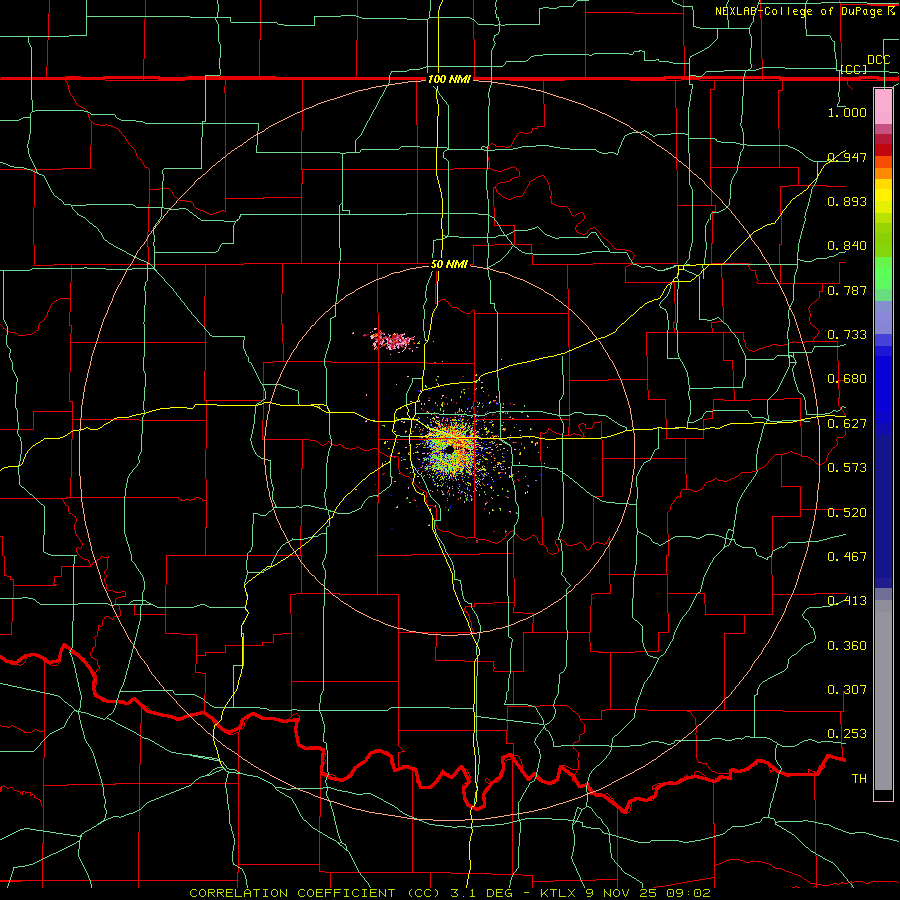Select the 0.467 scale value
Image resolution: width=900 pixels, height=900 pixels.
(847, 557)
